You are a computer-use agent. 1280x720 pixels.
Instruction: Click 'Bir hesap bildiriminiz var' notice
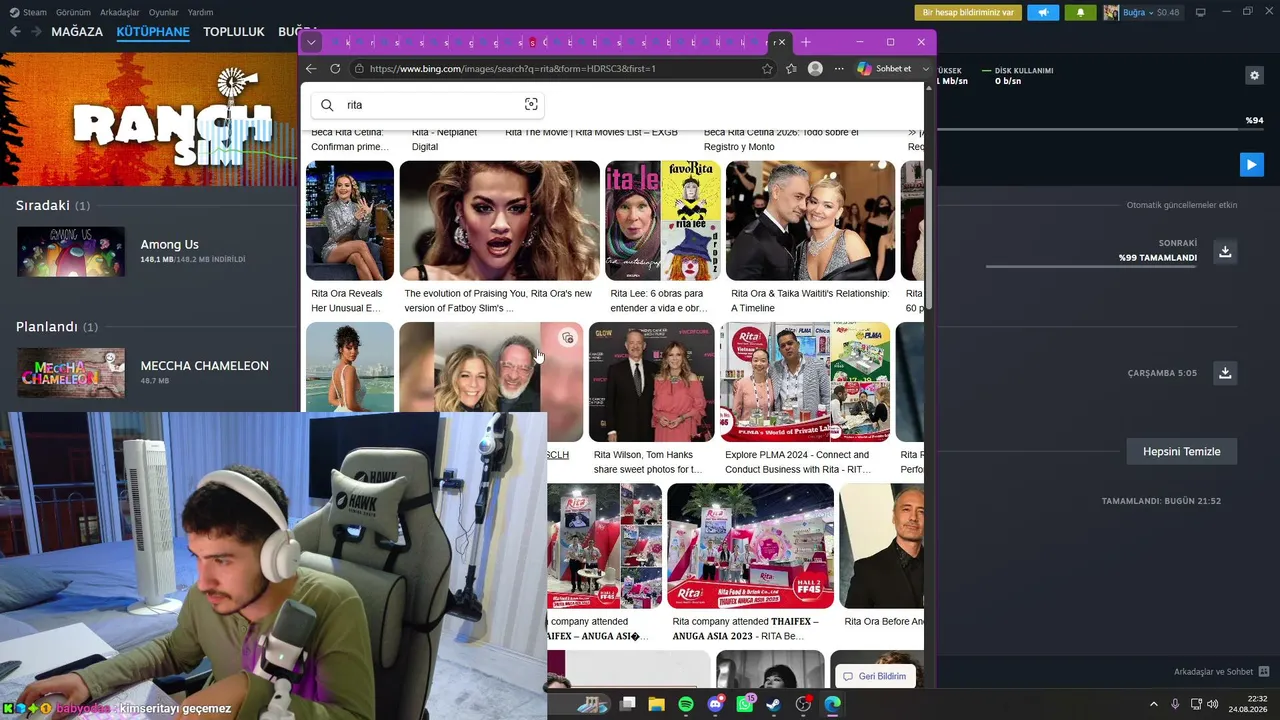[x=968, y=12]
